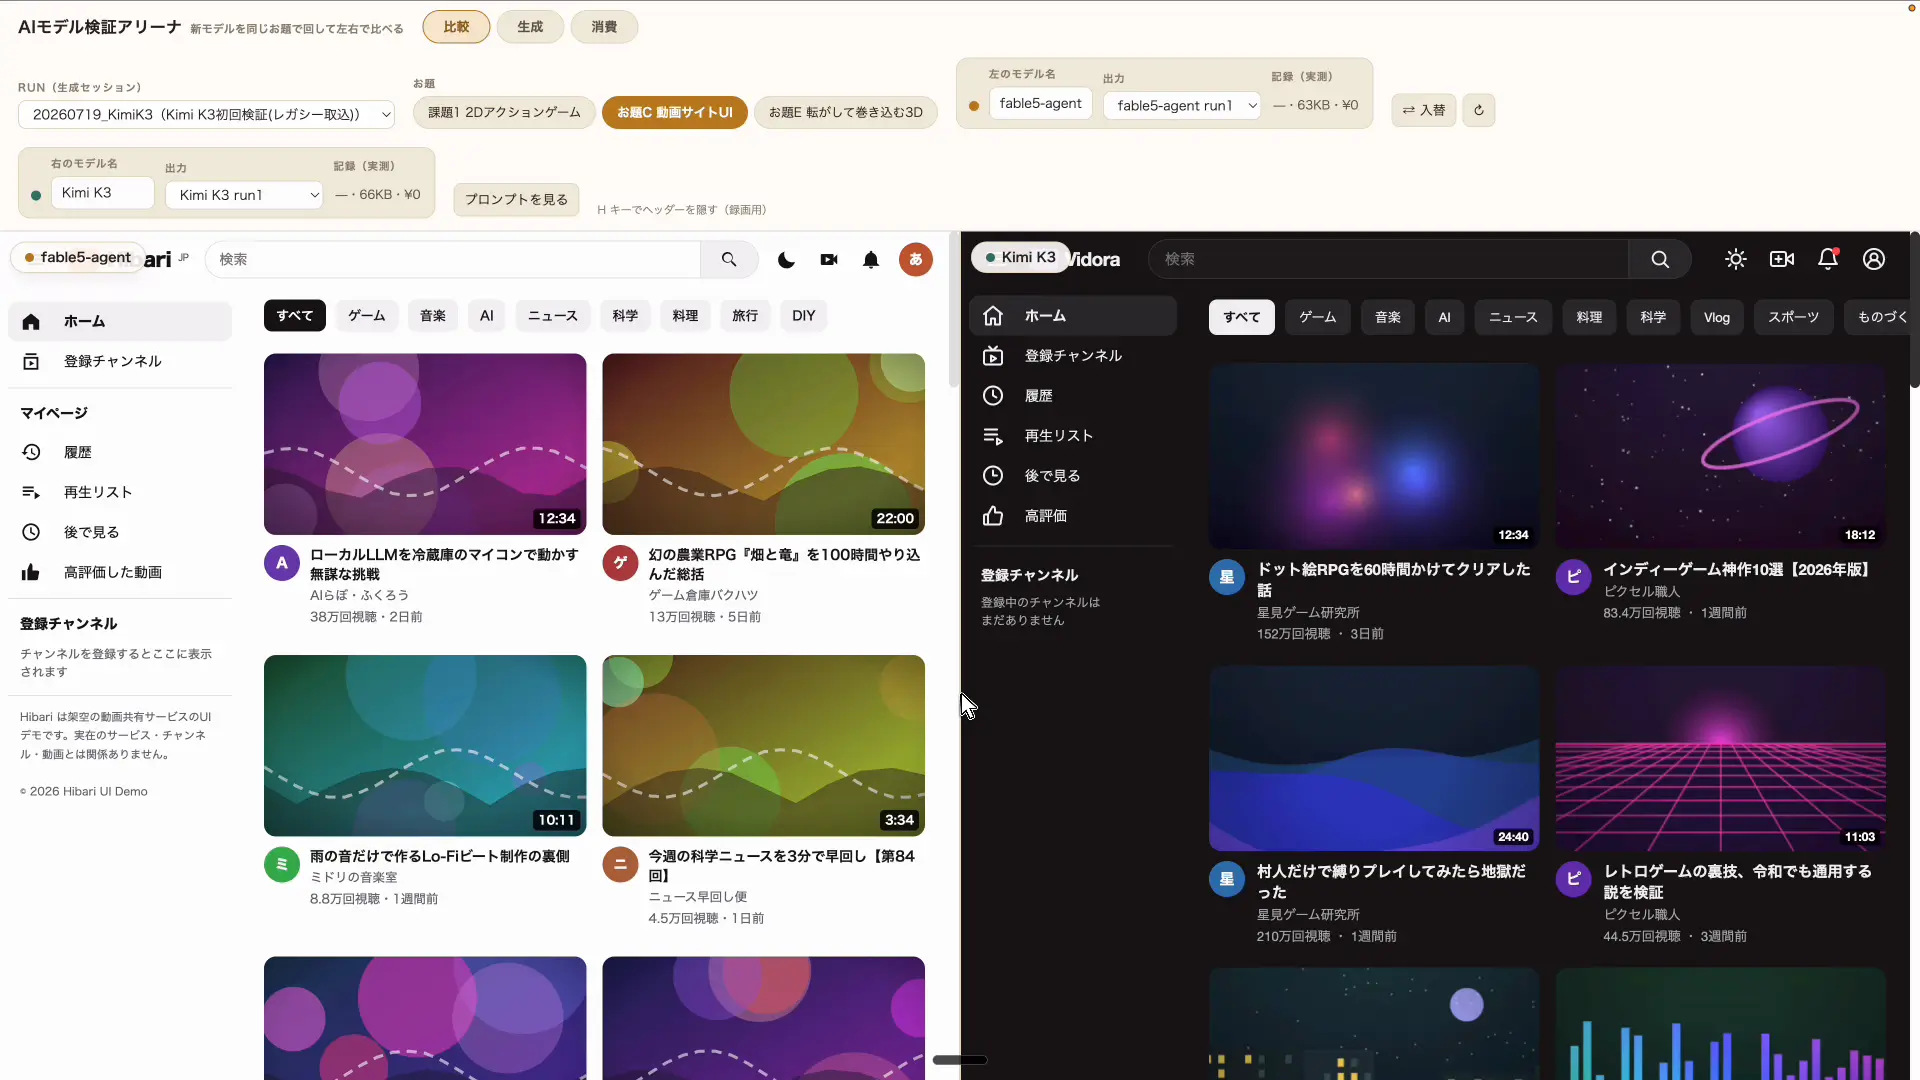
Task: Open 登録チャンネル in Vidora dark sidebar
Action: (x=1073, y=355)
